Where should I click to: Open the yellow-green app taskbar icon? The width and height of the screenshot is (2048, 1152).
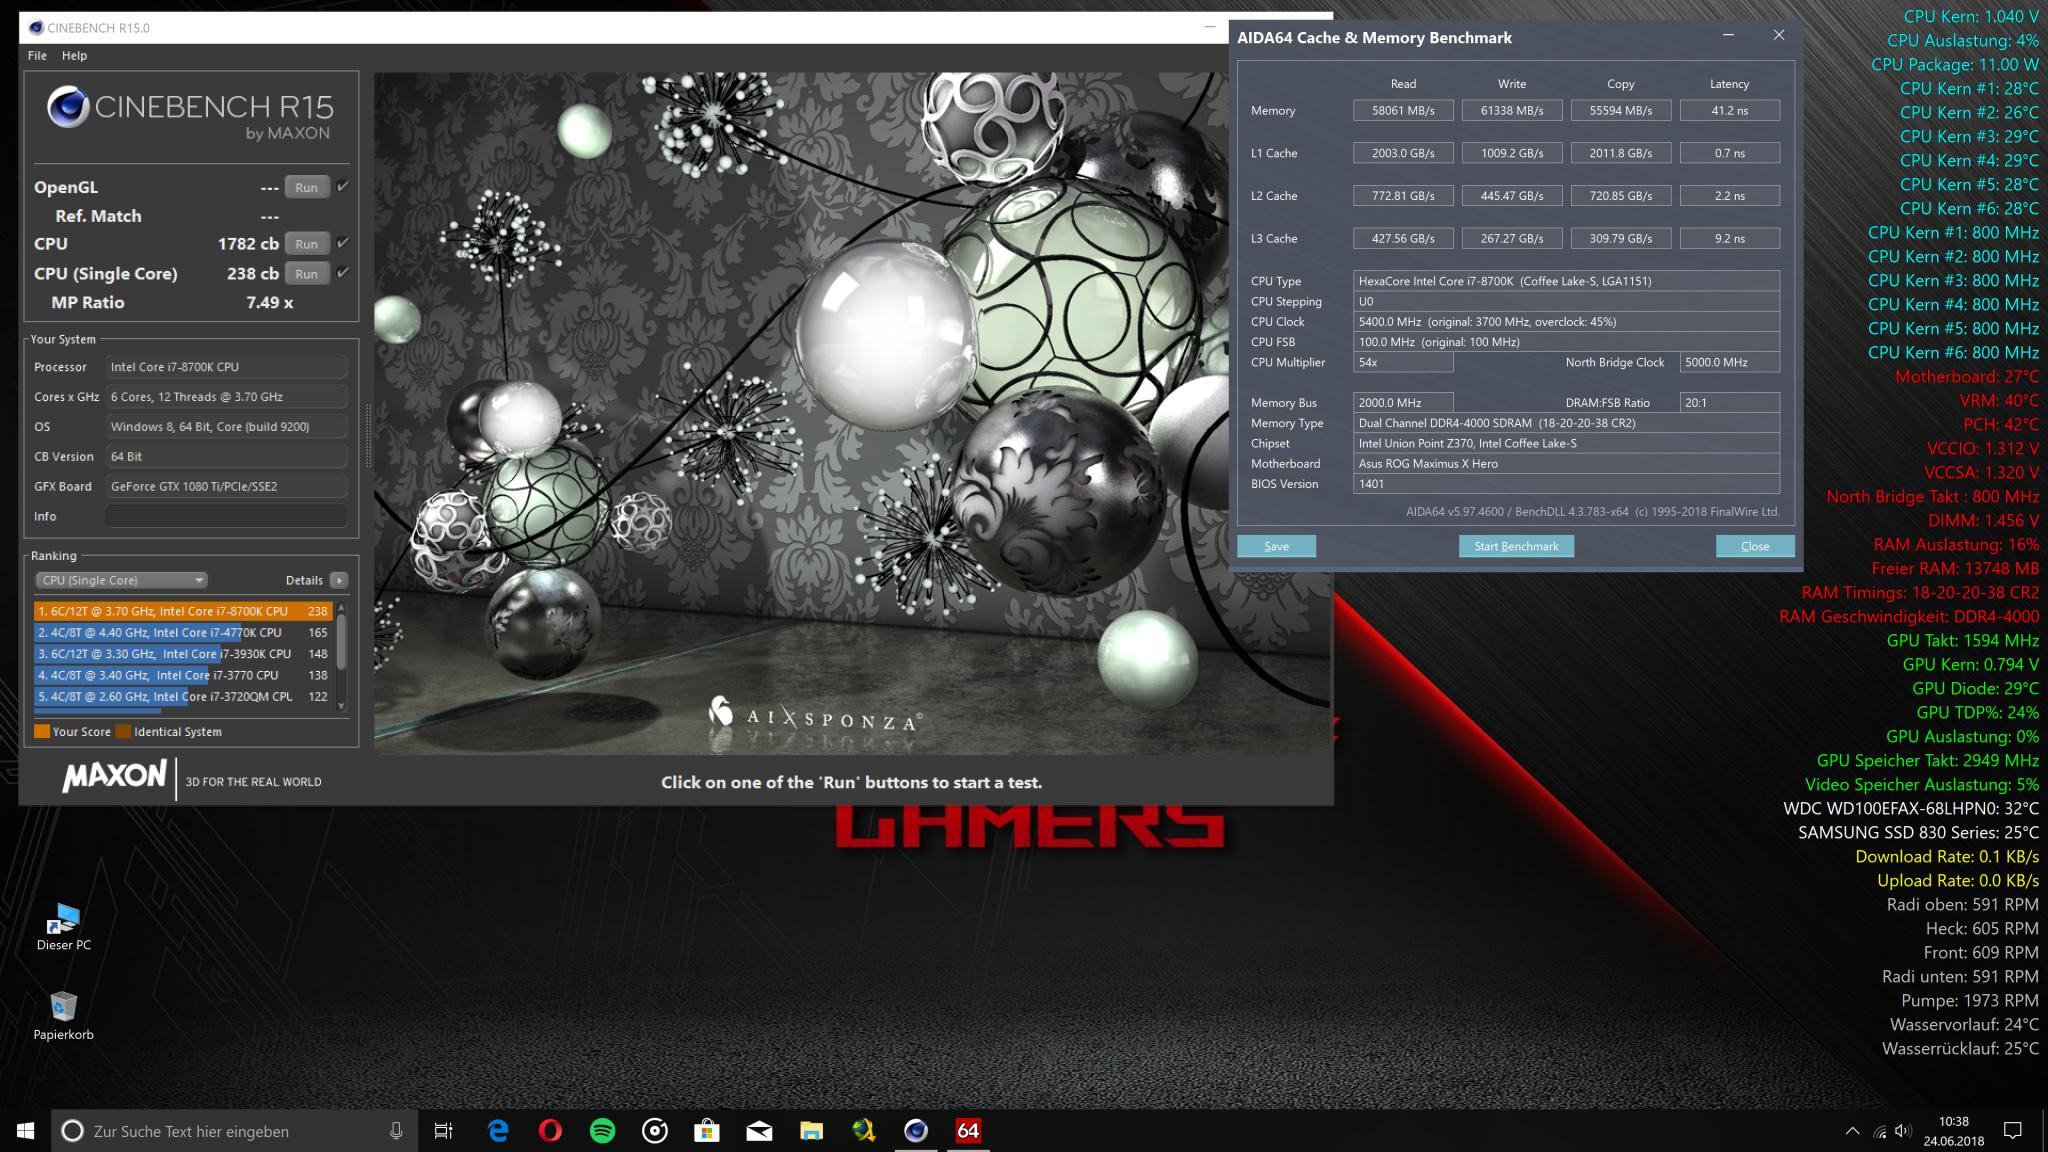[864, 1131]
